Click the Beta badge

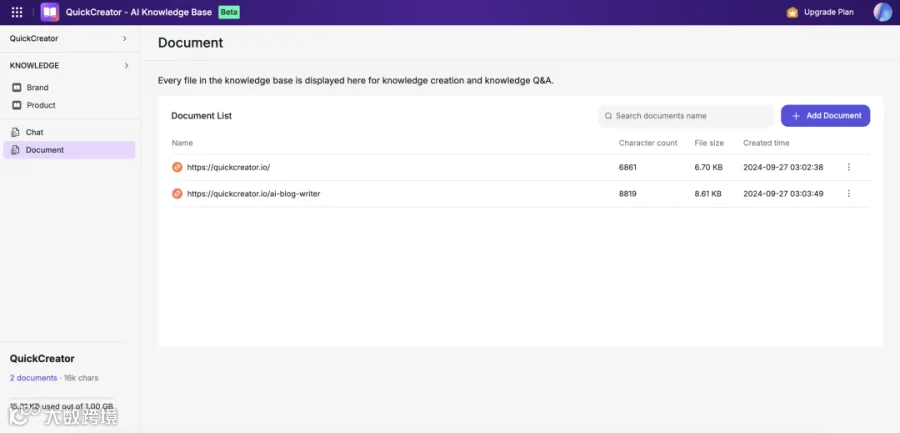coord(229,12)
